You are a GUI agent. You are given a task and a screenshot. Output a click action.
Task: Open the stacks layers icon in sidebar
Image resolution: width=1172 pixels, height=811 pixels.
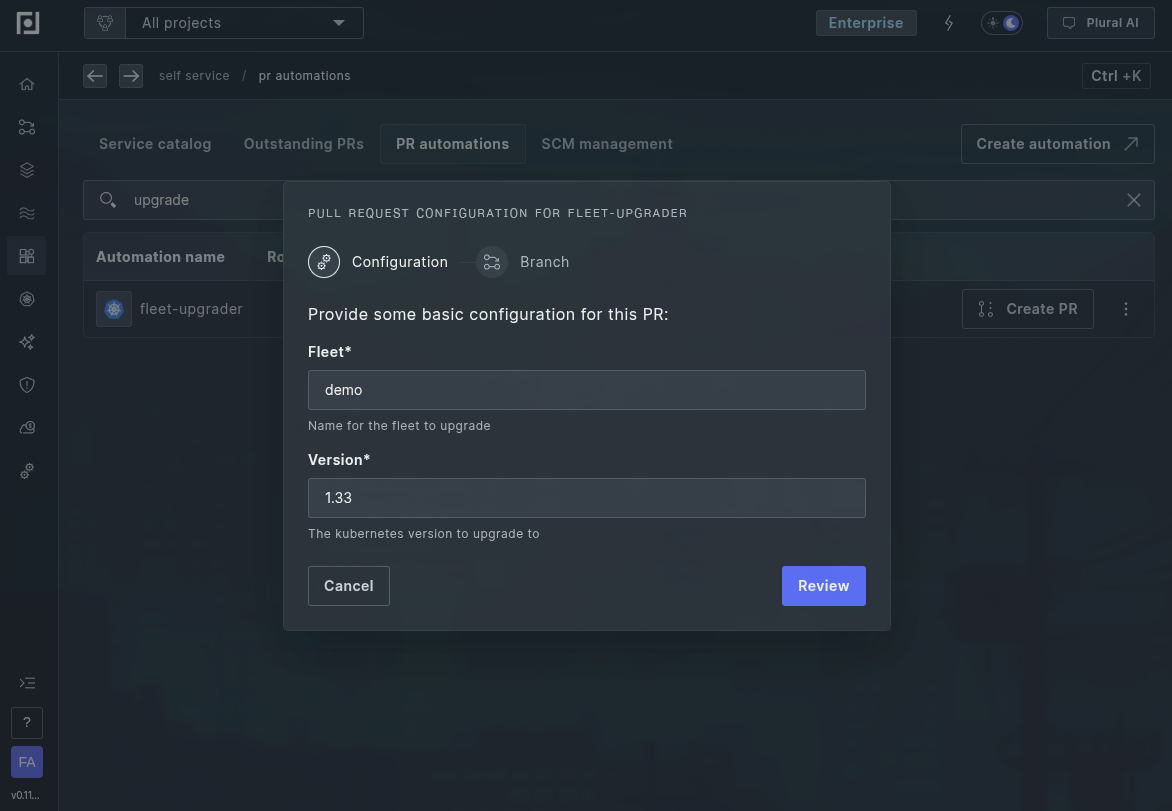pyautogui.click(x=27, y=171)
